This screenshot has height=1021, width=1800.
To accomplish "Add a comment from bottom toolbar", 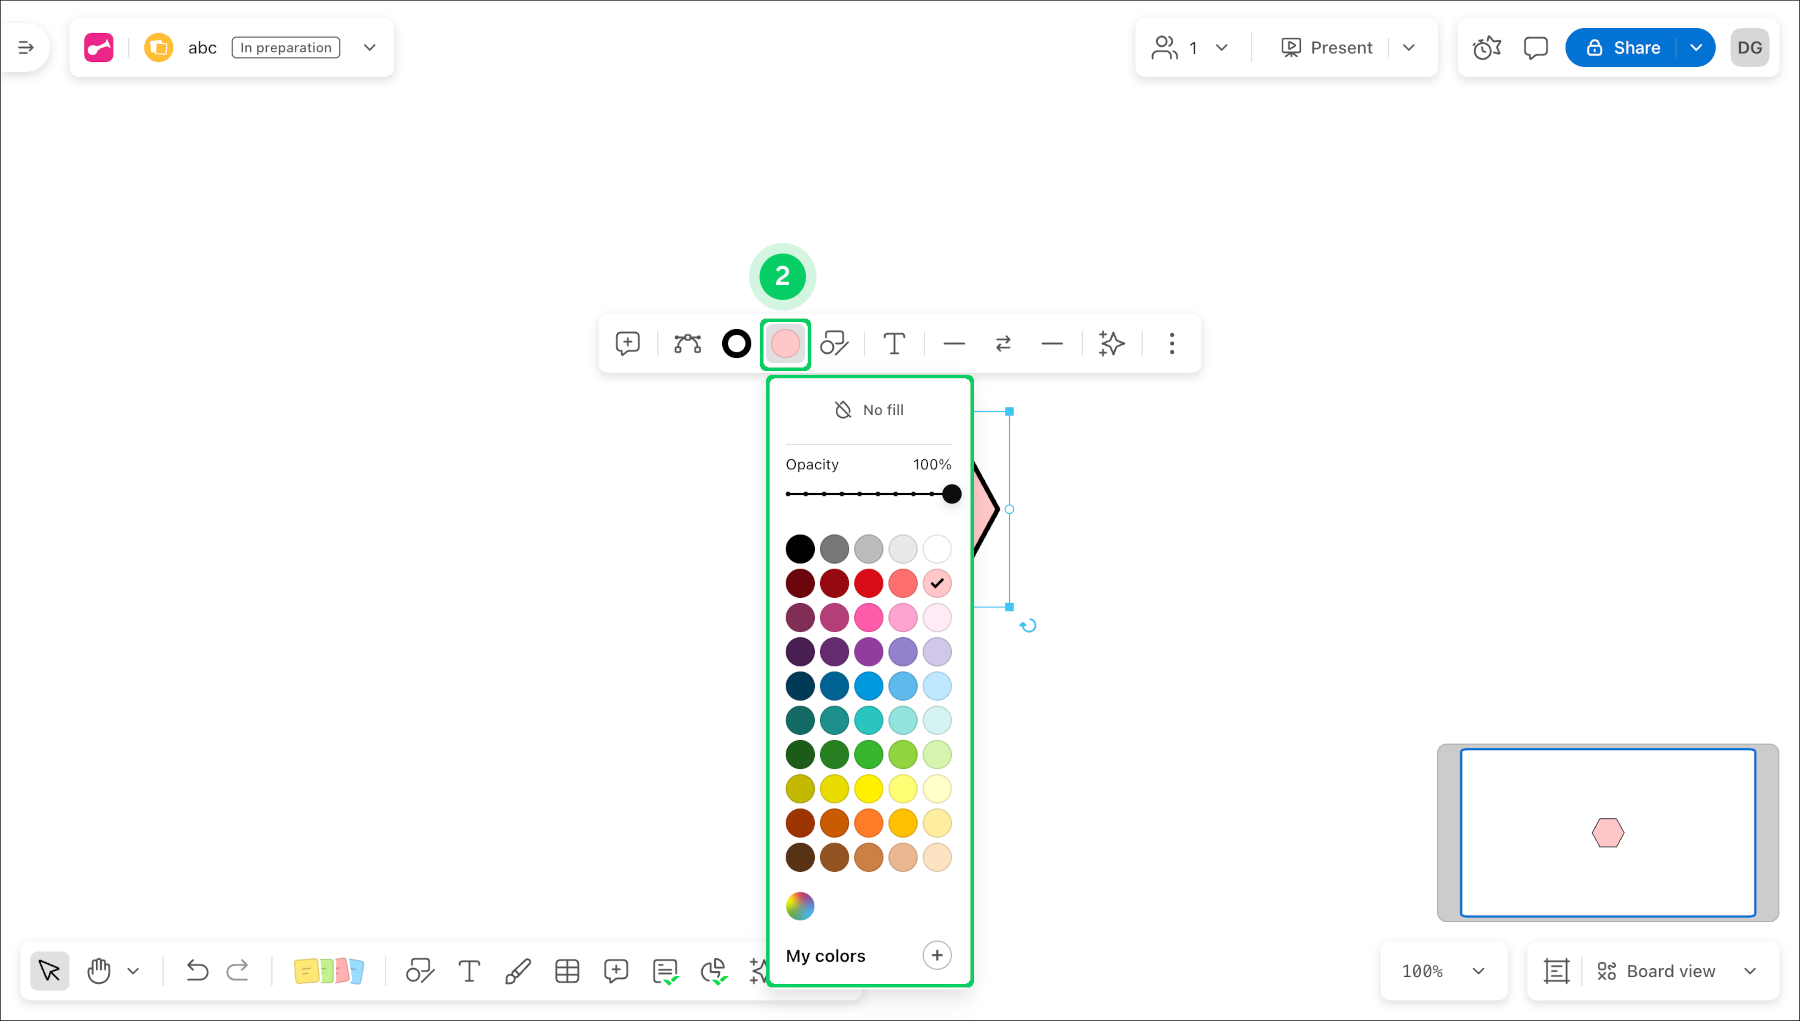I will tap(616, 970).
